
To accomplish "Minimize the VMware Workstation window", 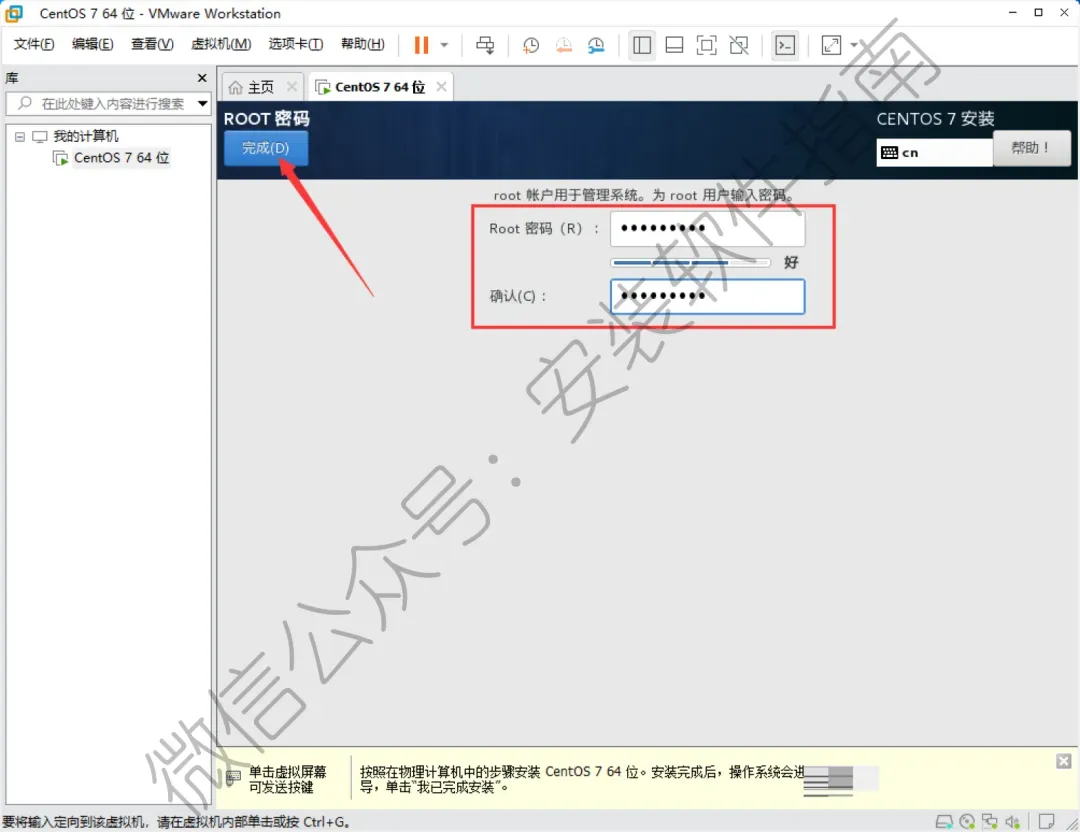I will tap(1012, 12).
